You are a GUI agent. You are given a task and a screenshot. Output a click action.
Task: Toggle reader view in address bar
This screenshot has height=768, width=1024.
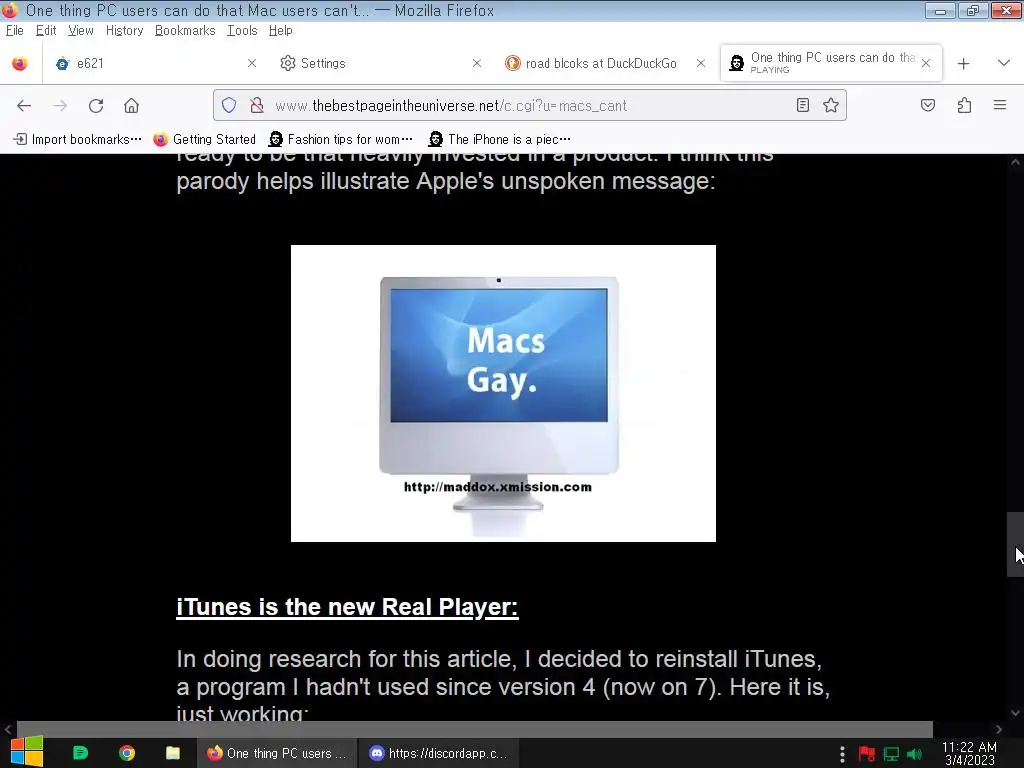click(x=803, y=105)
